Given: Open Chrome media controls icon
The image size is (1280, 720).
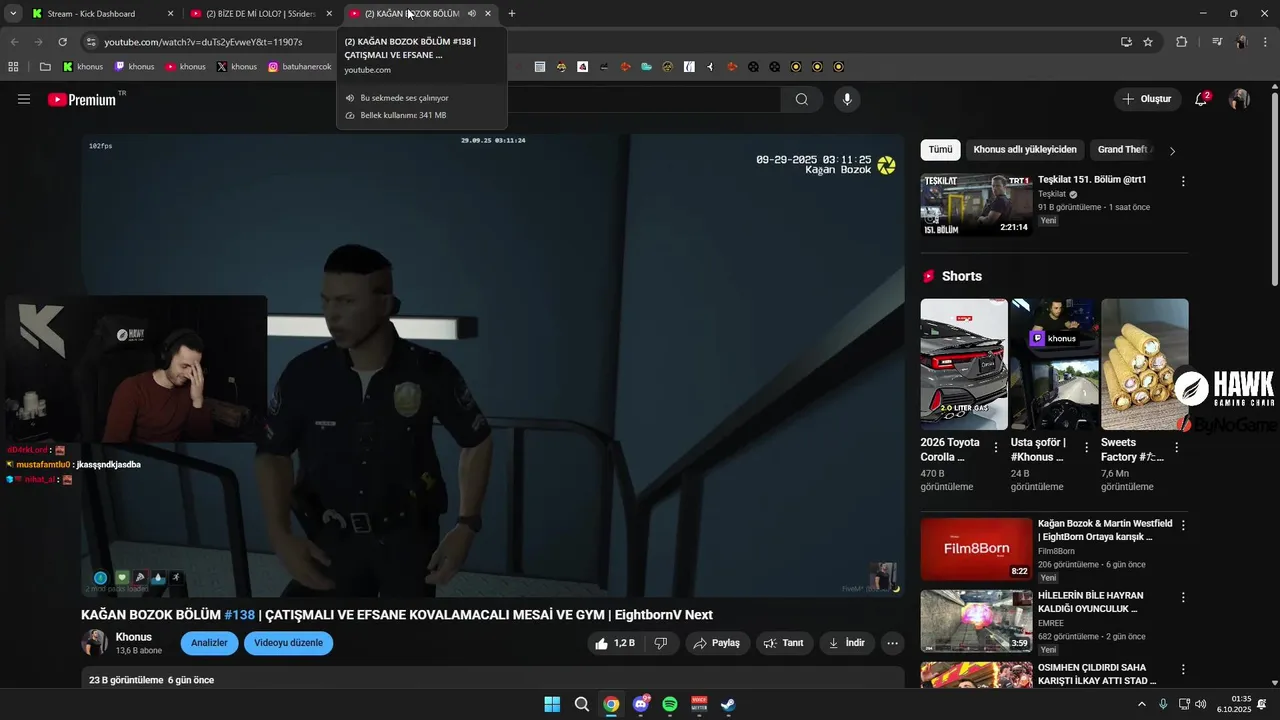Looking at the screenshot, I should (x=1217, y=42).
